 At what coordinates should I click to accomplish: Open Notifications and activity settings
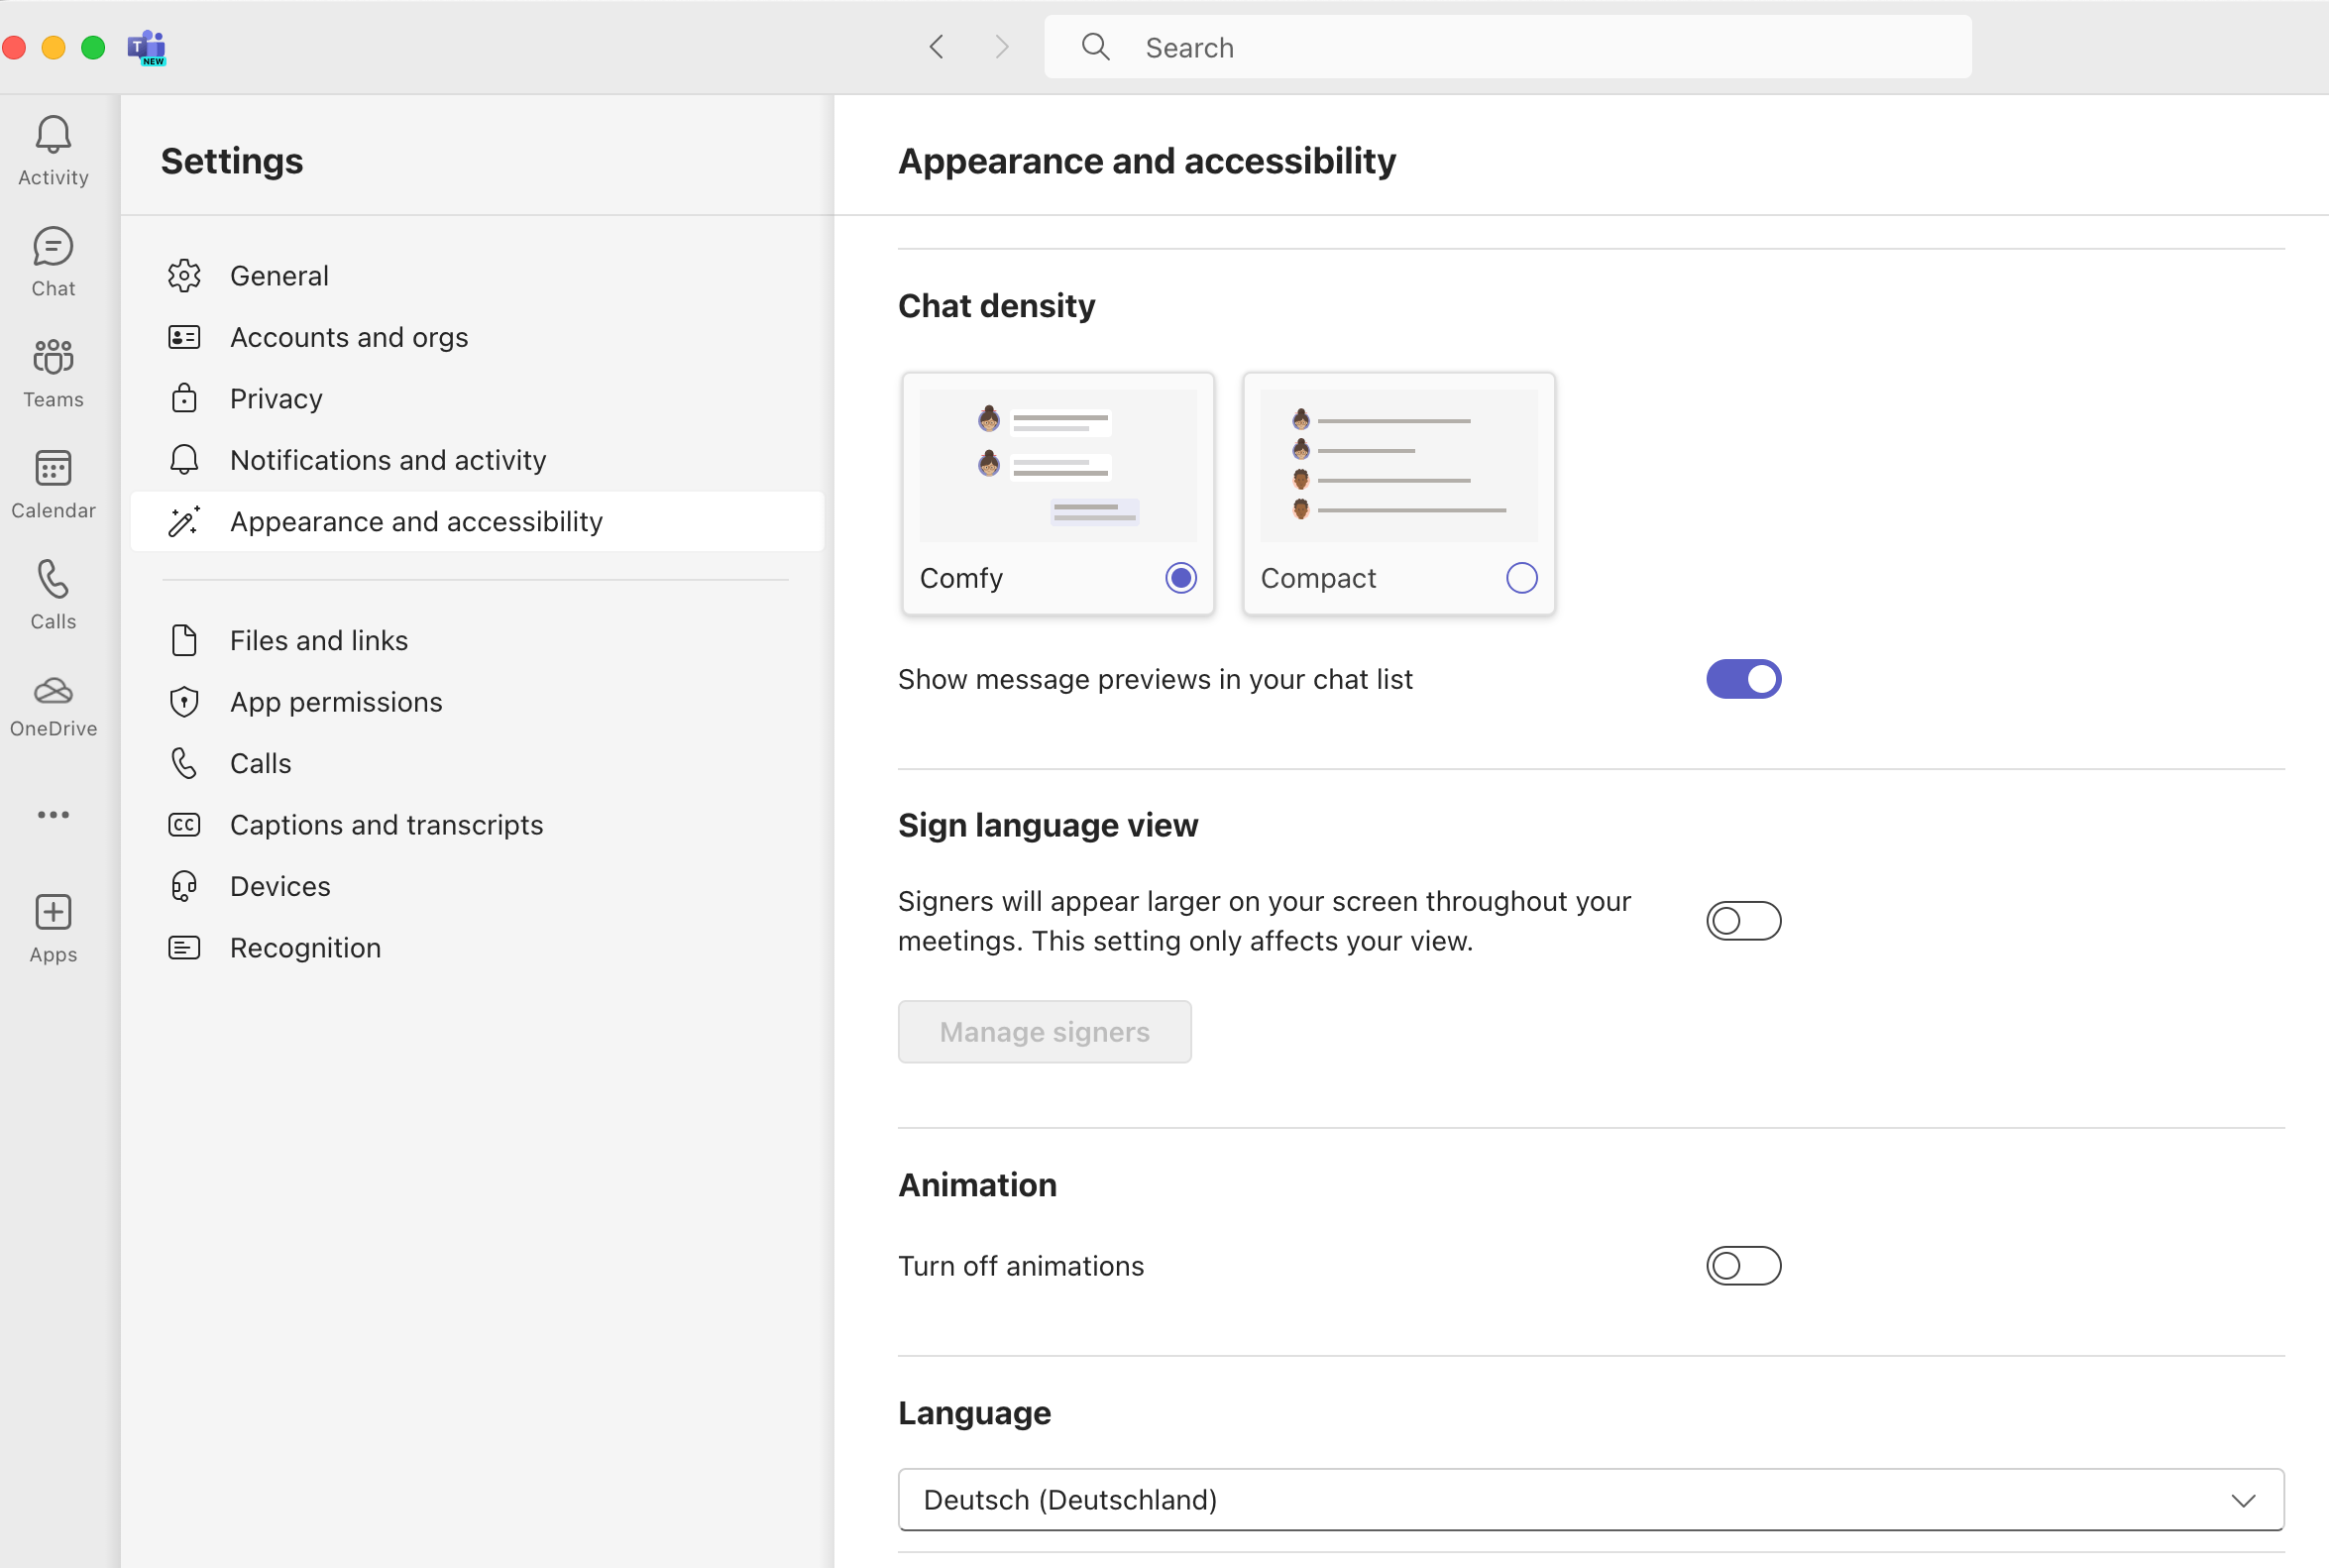[x=387, y=460]
